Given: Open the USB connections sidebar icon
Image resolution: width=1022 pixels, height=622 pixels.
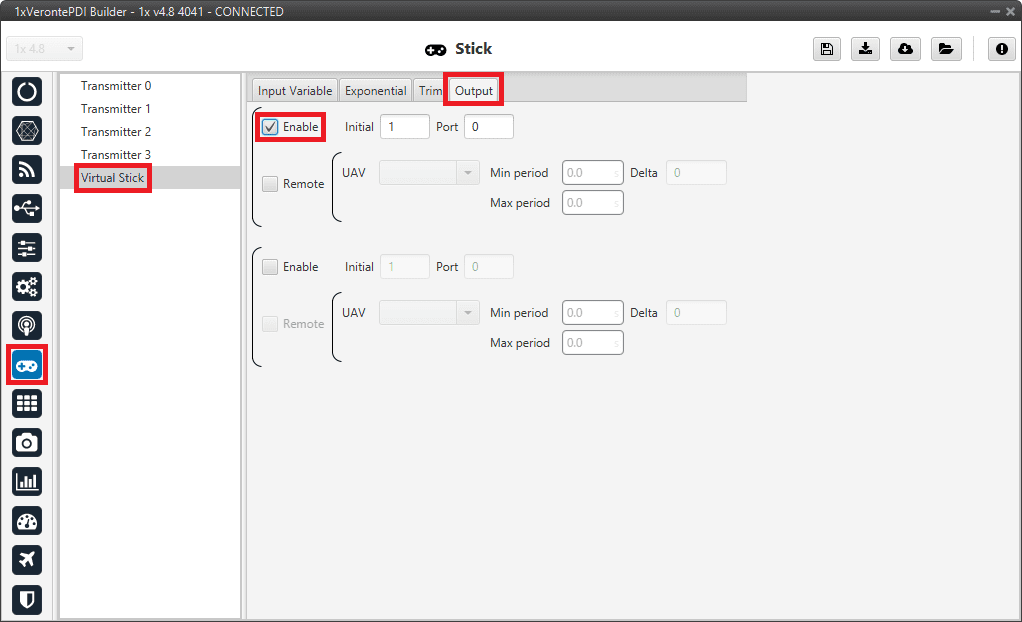Looking at the screenshot, I should (27, 208).
